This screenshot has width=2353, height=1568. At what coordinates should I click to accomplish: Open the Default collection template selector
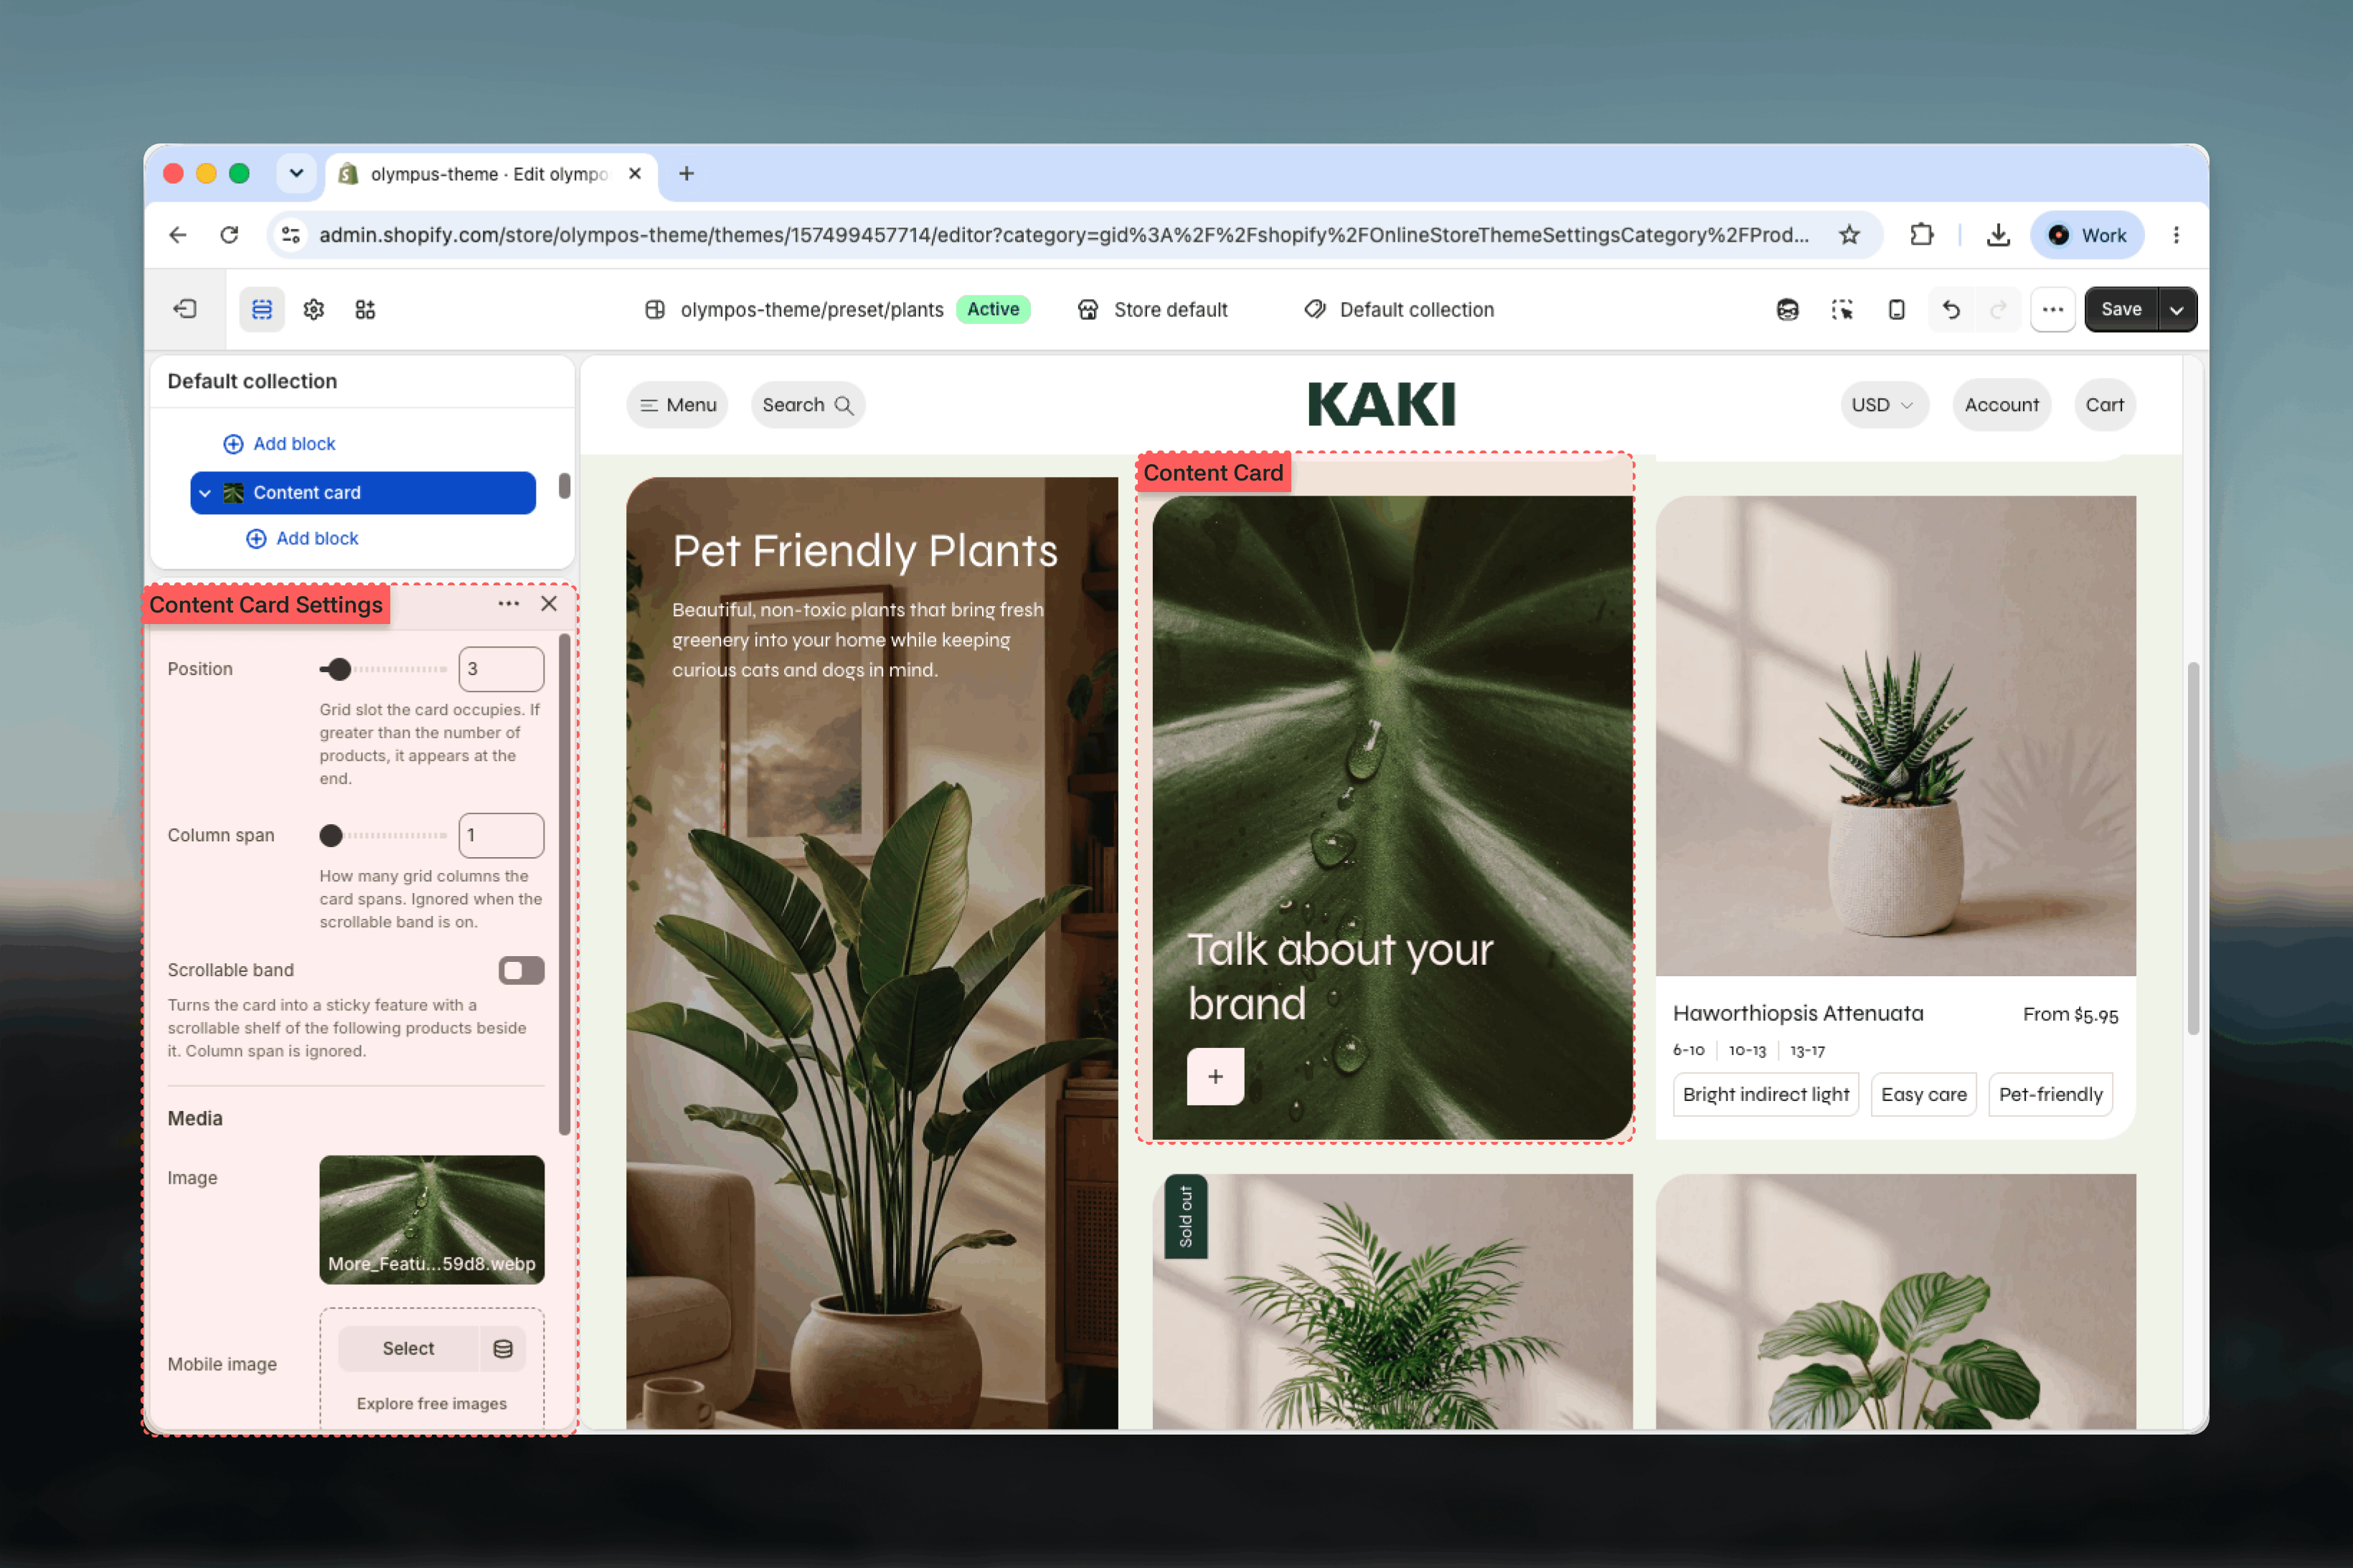pyautogui.click(x=1399, y=309)
